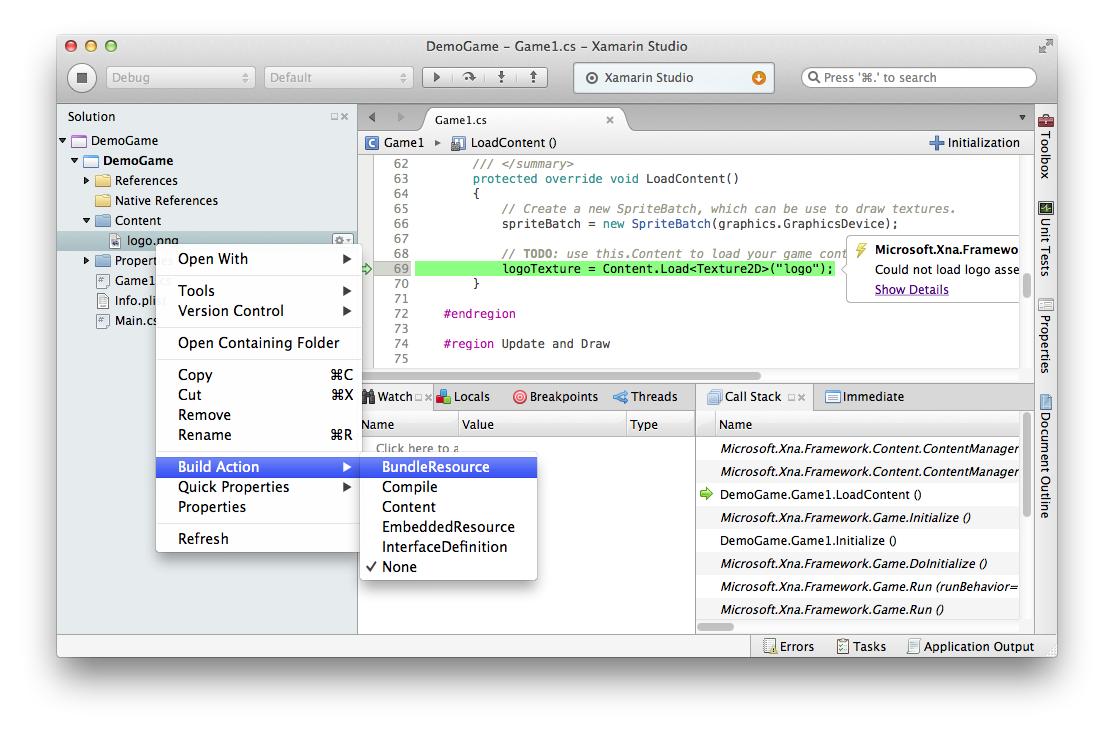Choose Rename from the context menu
Viewport: 1114px width, 736px height.
click(259, 435)
